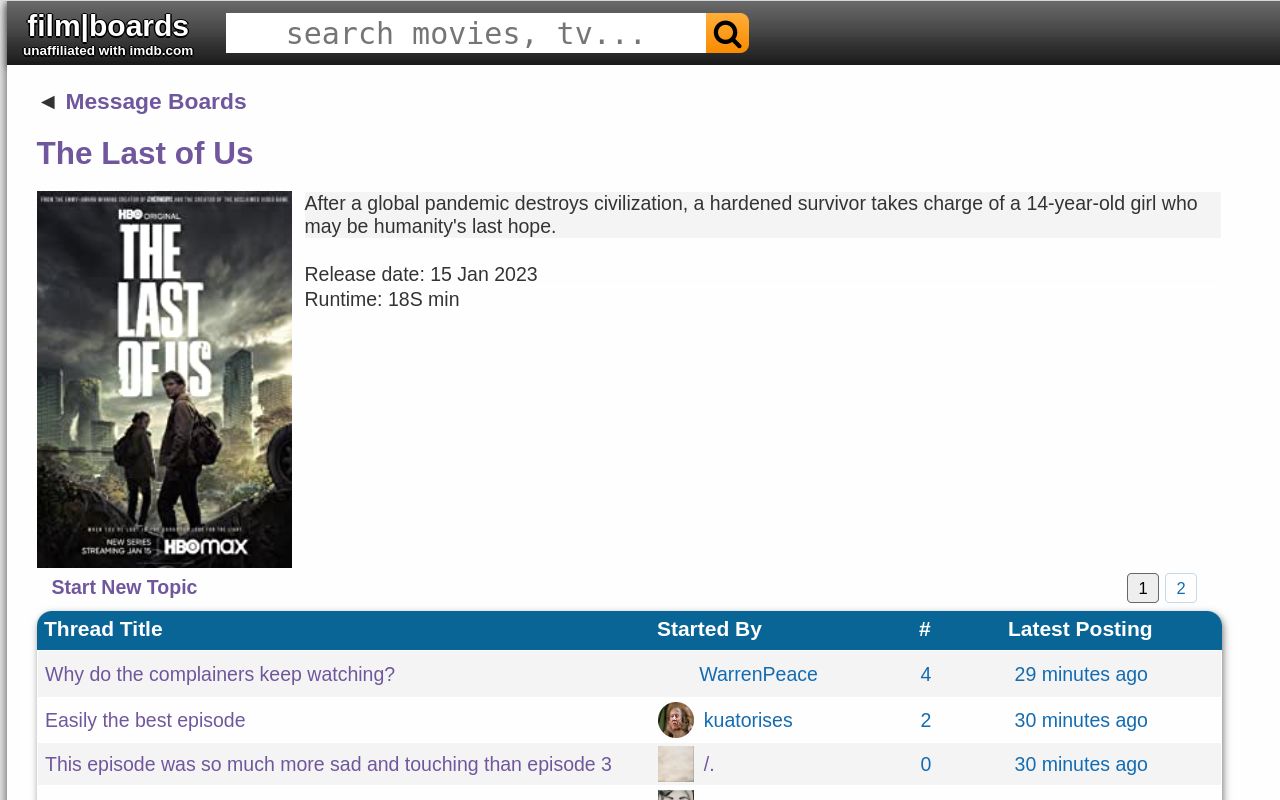
Task: View The Last of Us poster image
Action: pyautogui.click(x=164, y=378)
